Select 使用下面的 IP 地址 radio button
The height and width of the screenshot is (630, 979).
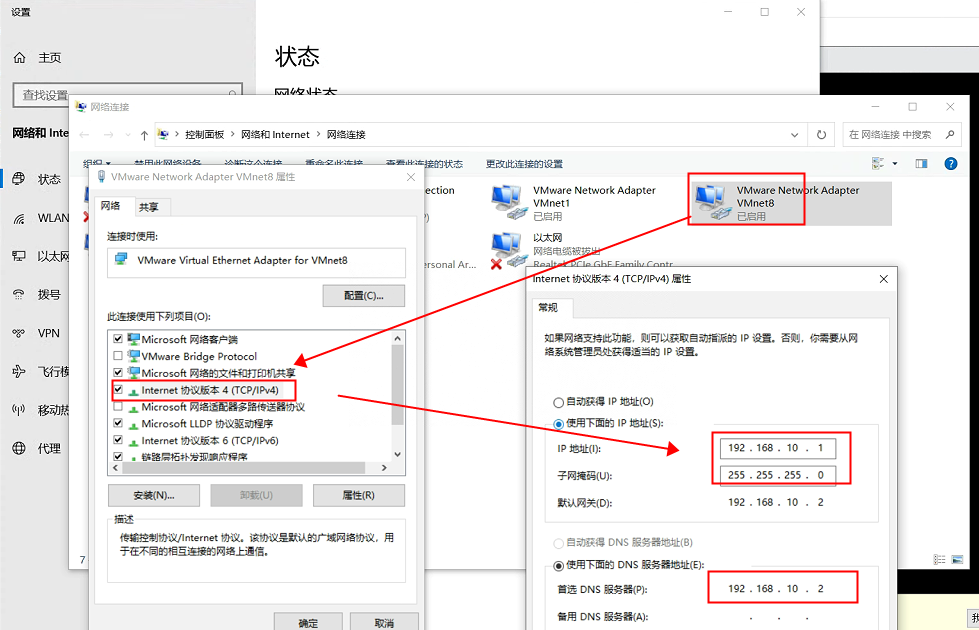tap(559, 424)
